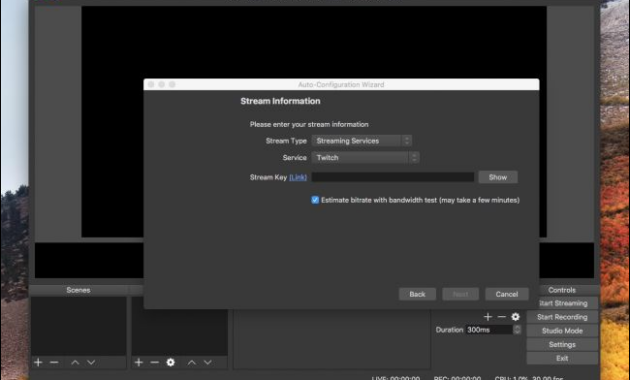
Task: Remove selected source with minus icon
Action: (x=155, y=362)
